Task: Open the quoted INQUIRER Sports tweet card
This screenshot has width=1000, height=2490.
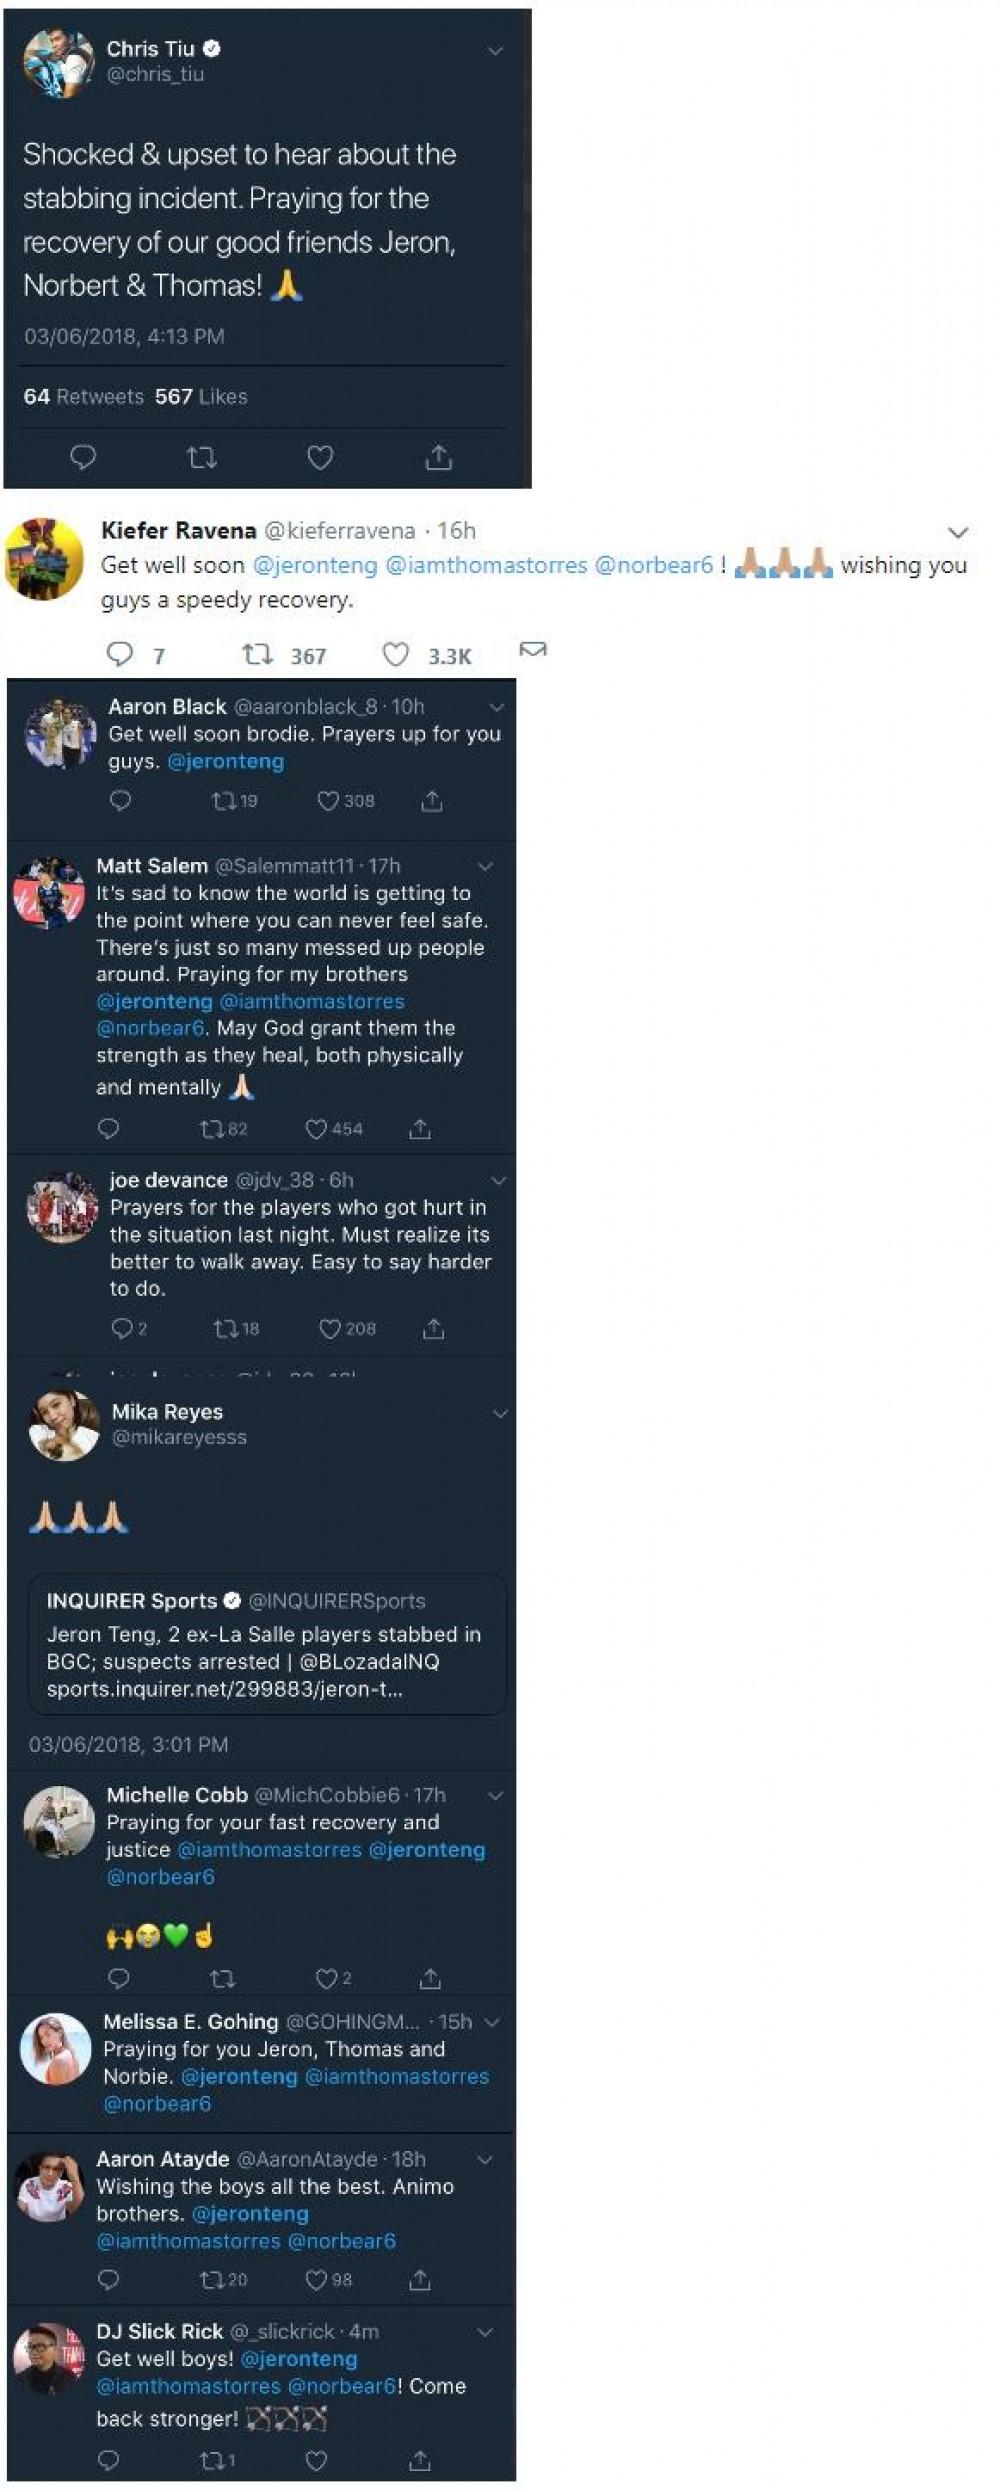Action: tap(266, 1645)
